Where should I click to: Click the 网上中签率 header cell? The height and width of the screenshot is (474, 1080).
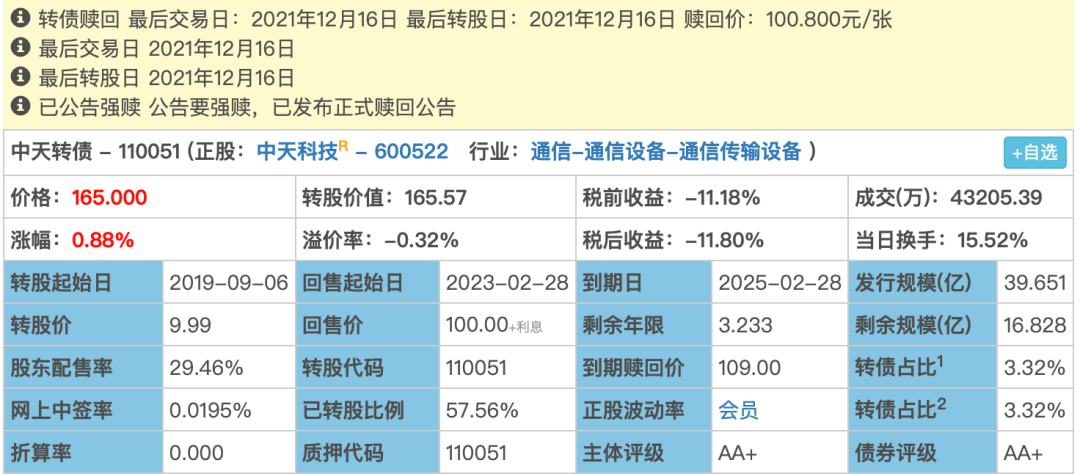pos(83,411)
